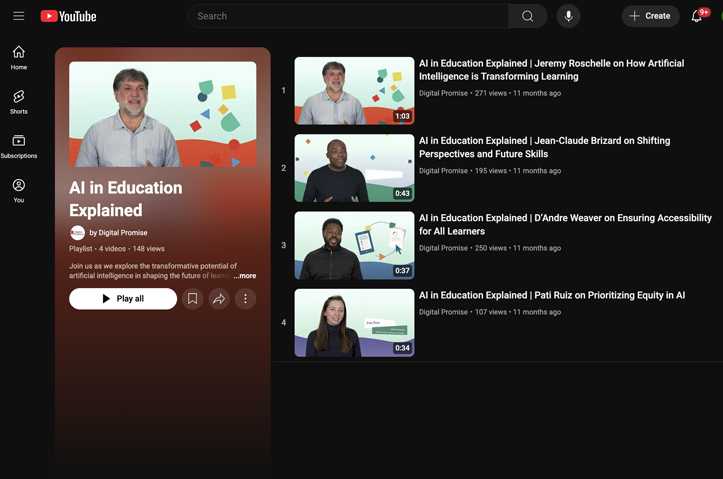The image size is (723, 479).
Task: Click the YouTube logo
Action: pyautogui.click(x=68, y=16)
